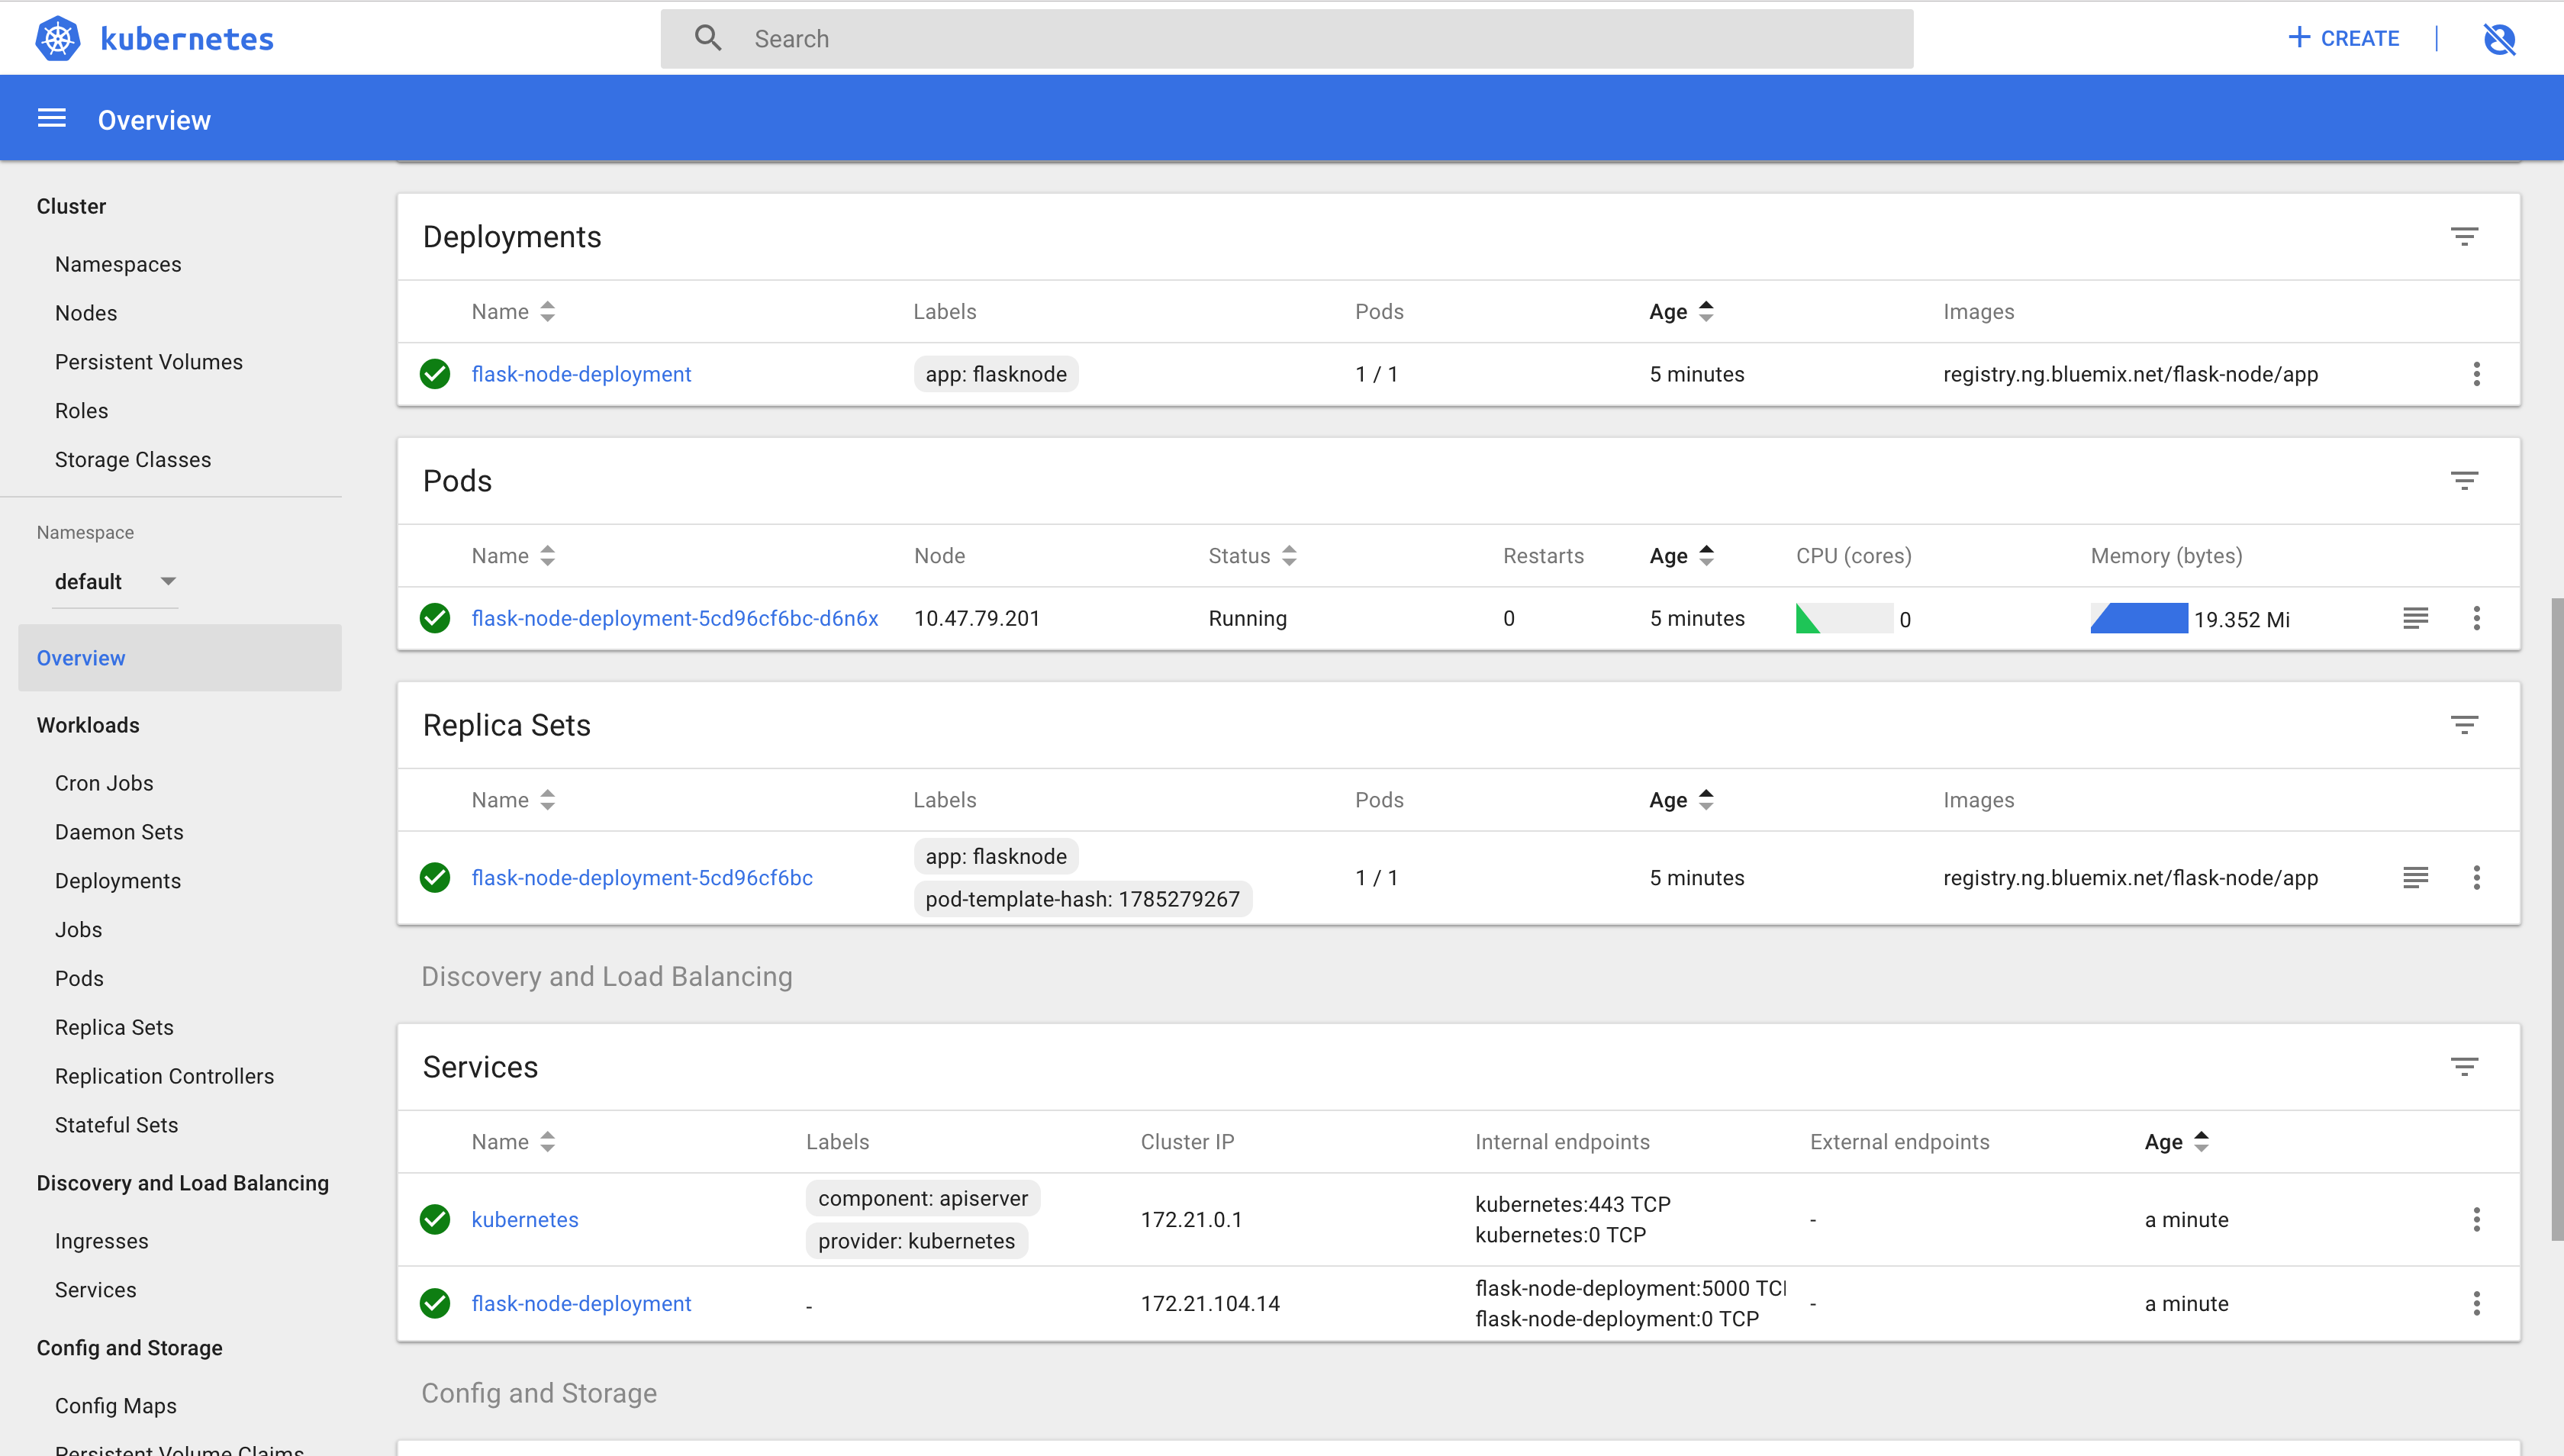Expand the default namespace dropdown
Screen dimensions: 2564x1456
tap(168, 581)
